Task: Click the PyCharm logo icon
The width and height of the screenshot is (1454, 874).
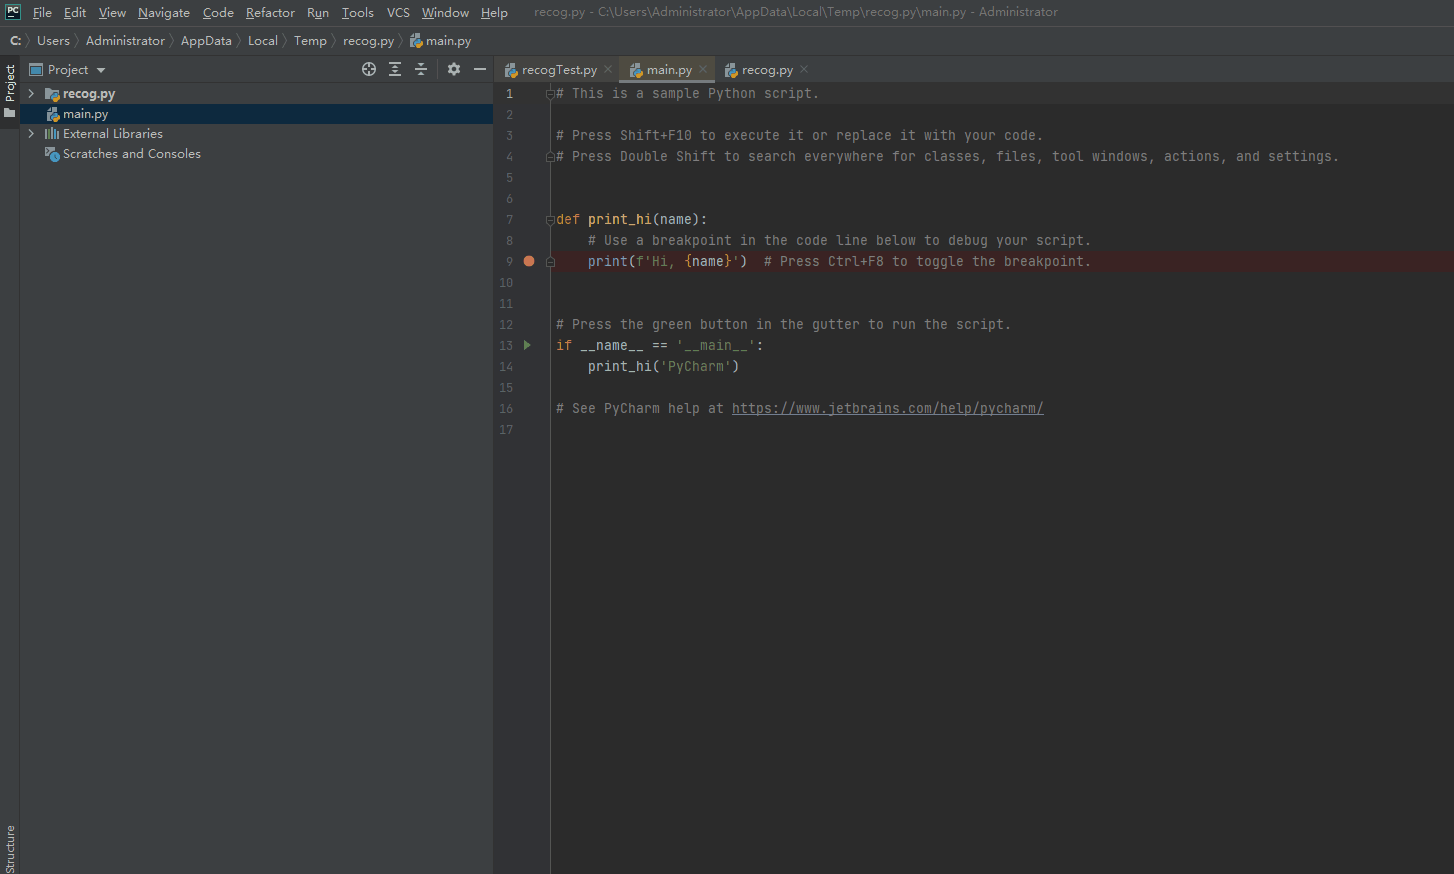Action: tap(13, 12)
